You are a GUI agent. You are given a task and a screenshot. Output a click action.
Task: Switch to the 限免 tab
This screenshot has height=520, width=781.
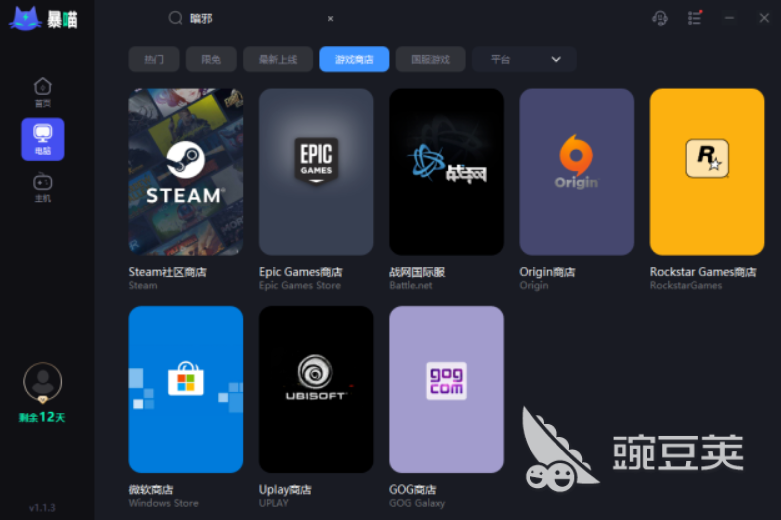click(211, 59)
